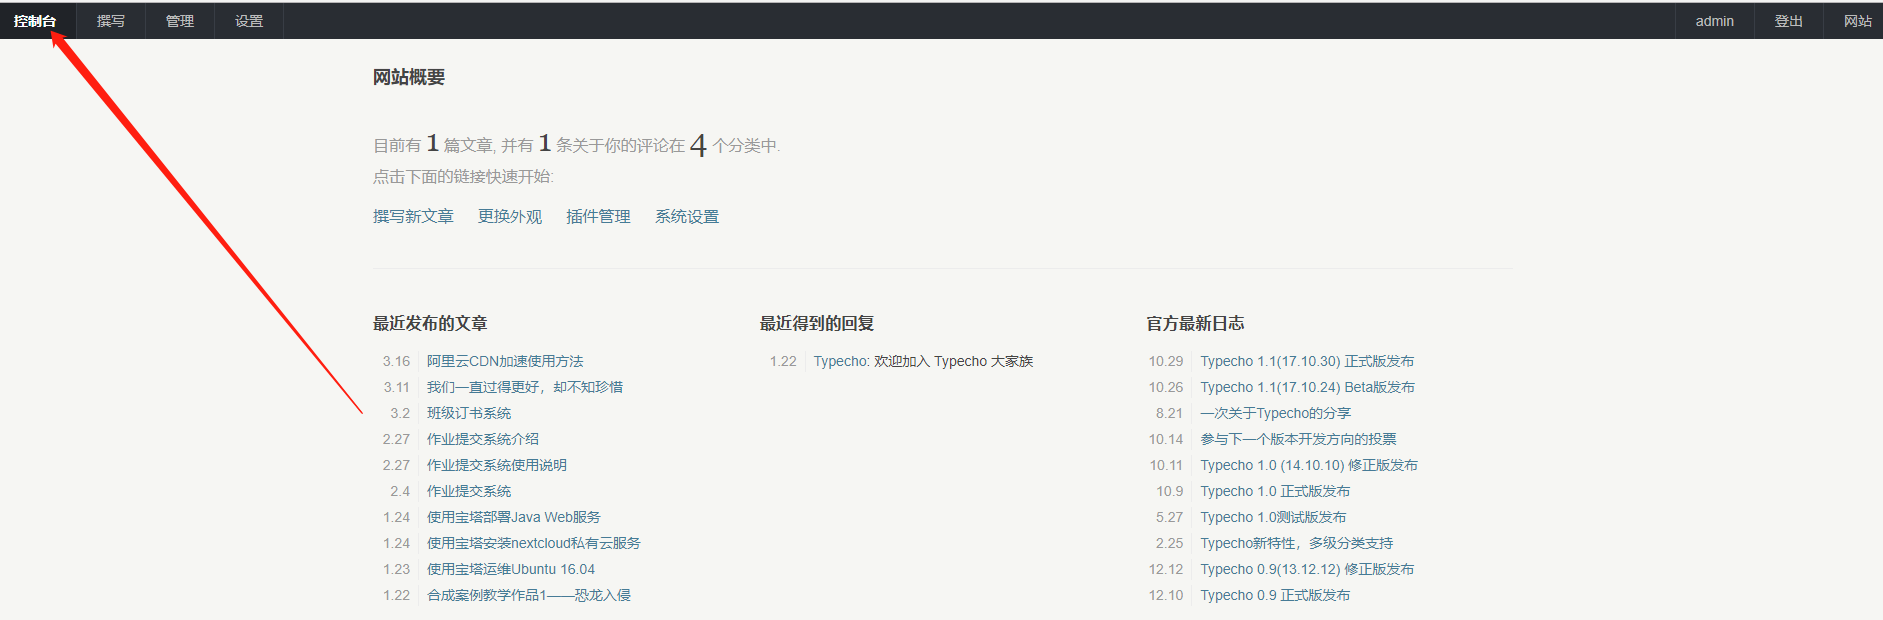This screenshot has height=620, width=1883.
Task: Open the 撰写 menu
Action: coord(111,21)
